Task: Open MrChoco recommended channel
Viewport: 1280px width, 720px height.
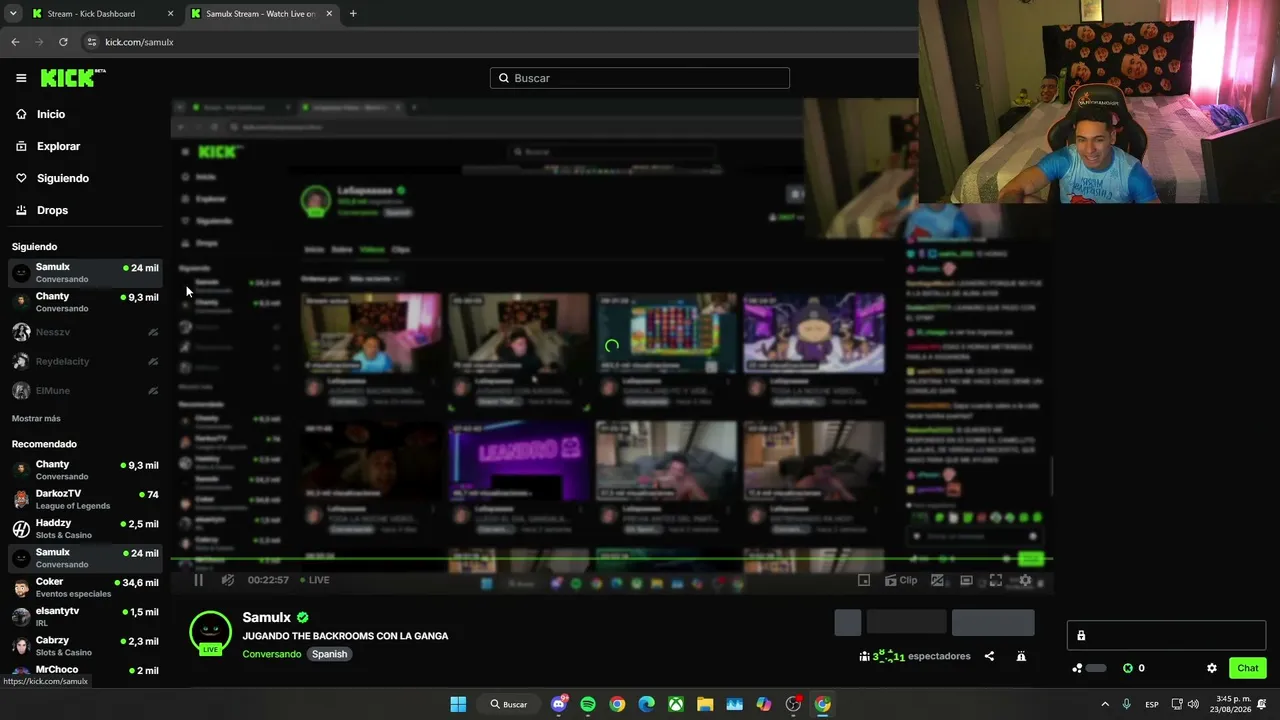Action: [85, 672]
